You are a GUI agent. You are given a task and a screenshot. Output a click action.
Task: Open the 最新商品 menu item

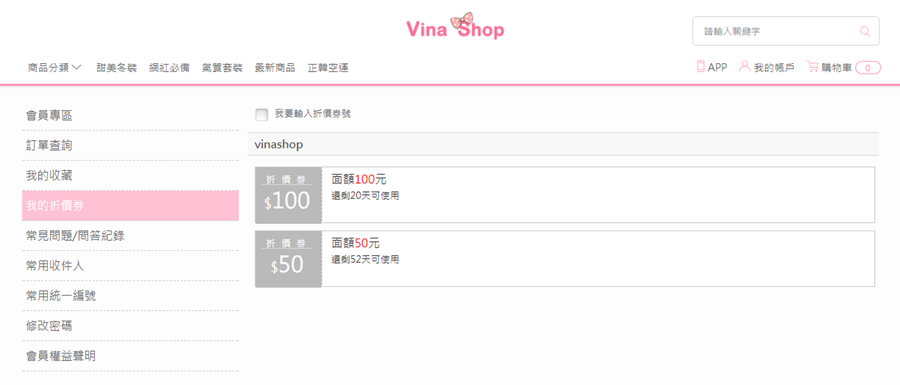pos(275,68)
